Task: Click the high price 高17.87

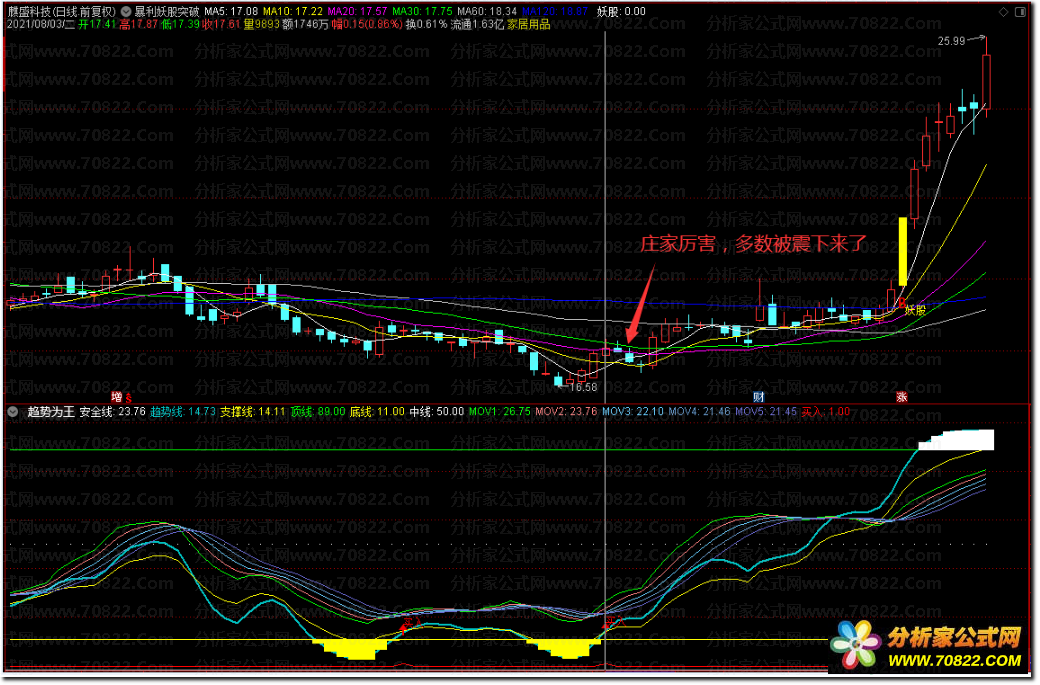Action: coord(139,25)
